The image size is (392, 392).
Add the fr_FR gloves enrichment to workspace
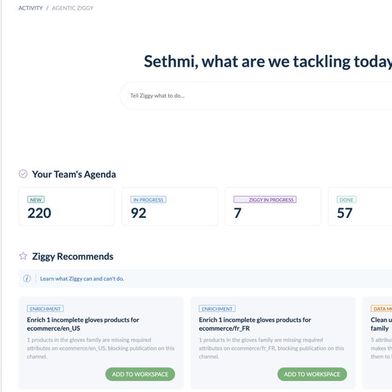tap(312, 374)
